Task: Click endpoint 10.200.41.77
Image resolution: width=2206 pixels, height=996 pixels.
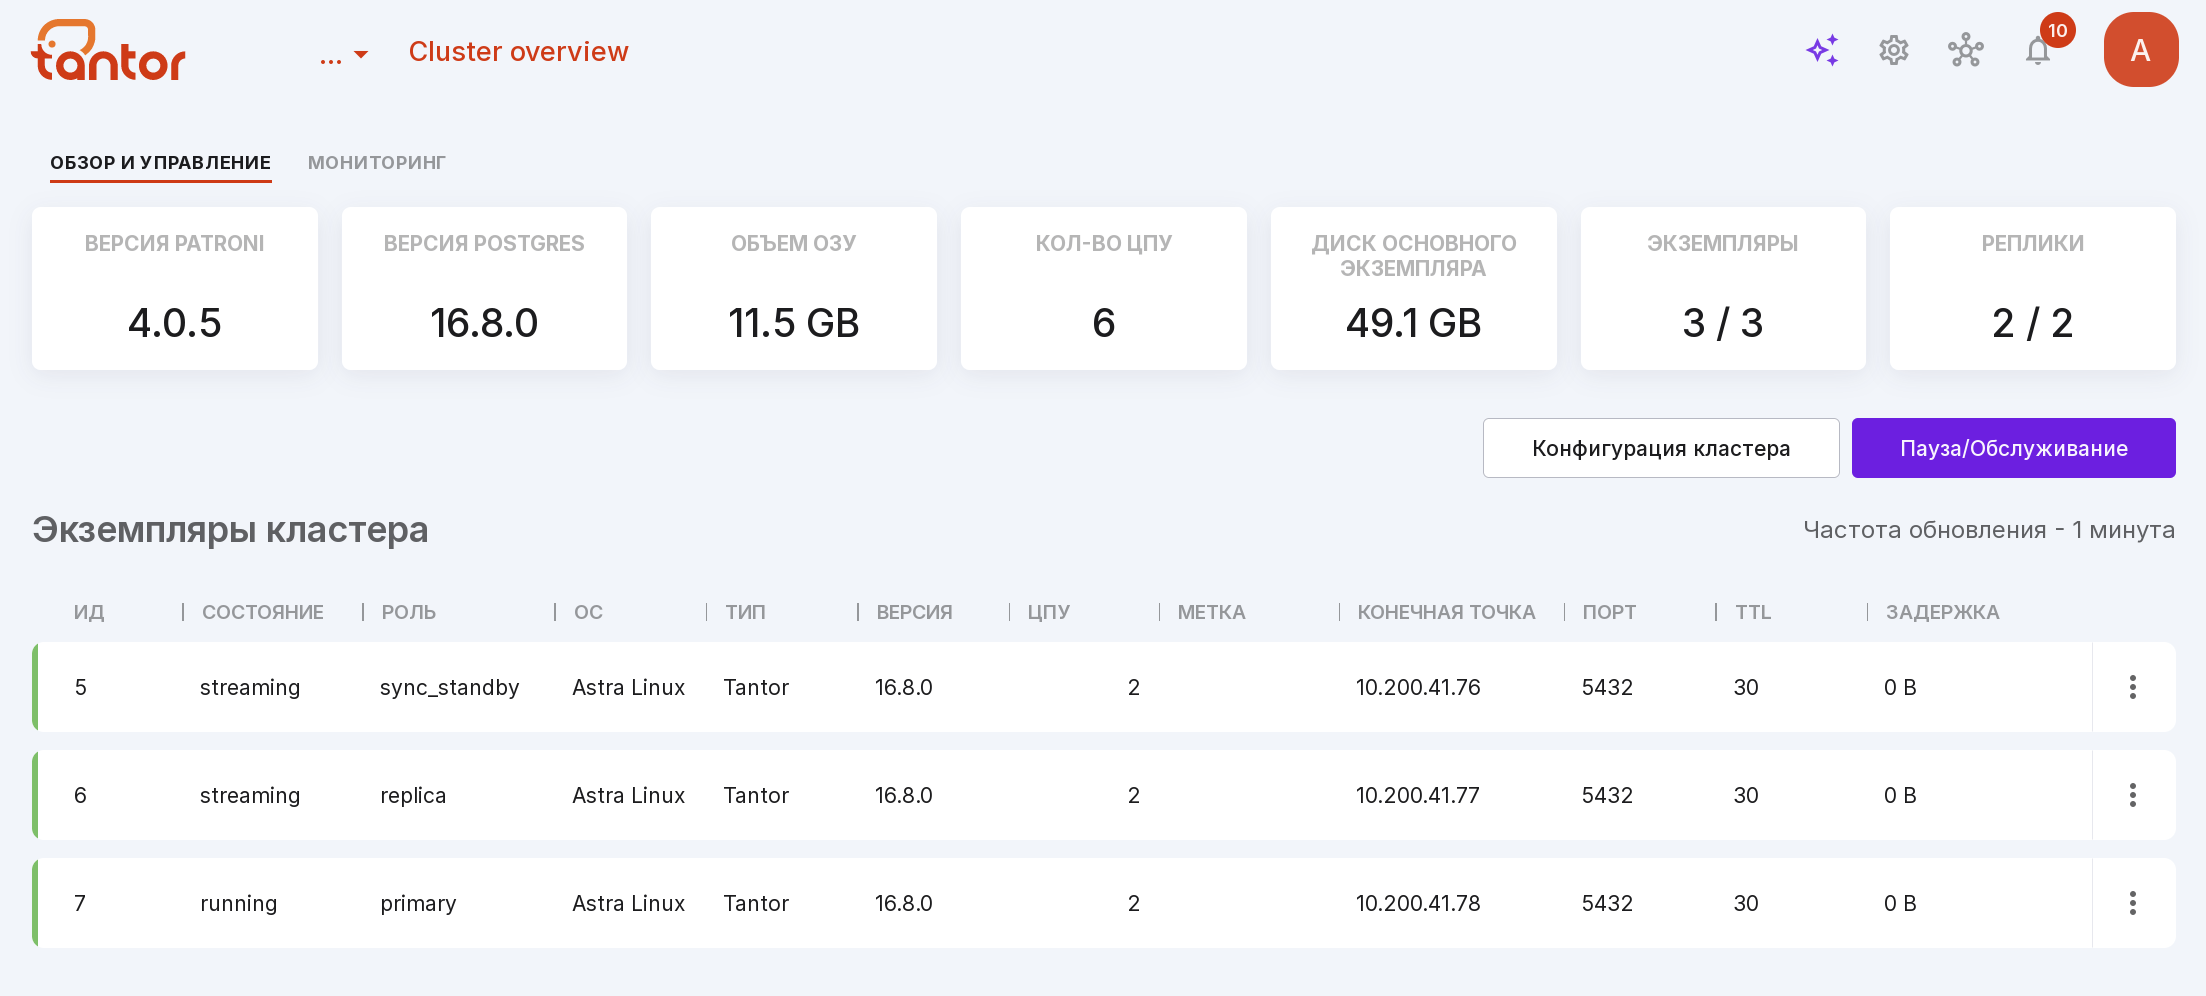Action: pos(1418,795)
